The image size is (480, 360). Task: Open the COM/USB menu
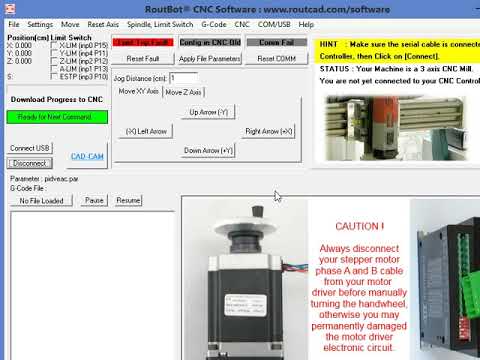pyautogui.click(x=274, y=24)
